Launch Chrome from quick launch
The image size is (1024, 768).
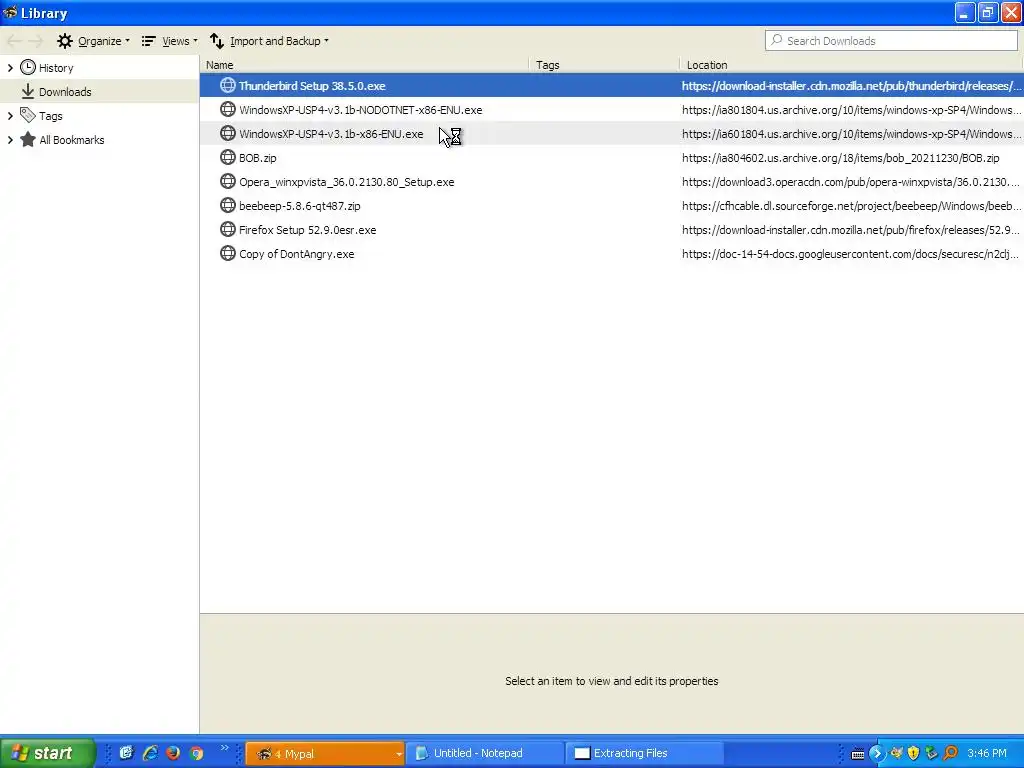(197, 753)
